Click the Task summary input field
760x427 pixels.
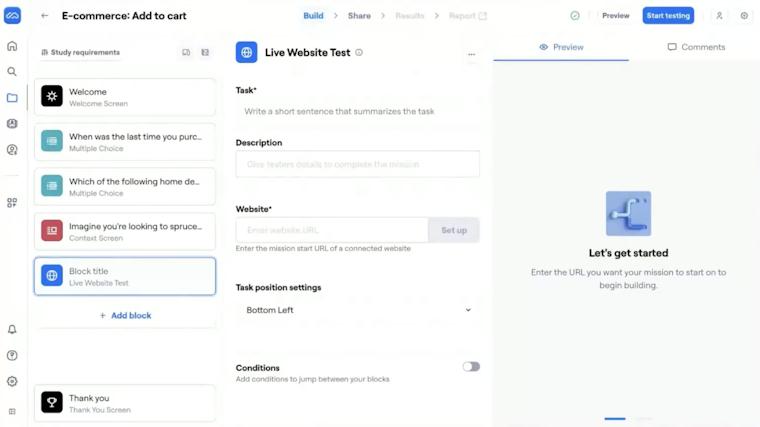[x=357, y=112]
